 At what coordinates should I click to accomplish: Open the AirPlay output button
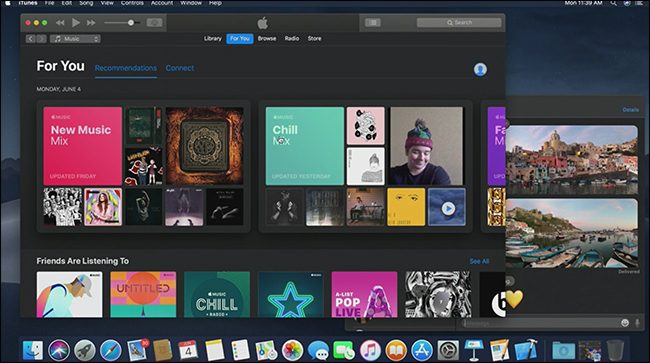[x=154, y=23]
